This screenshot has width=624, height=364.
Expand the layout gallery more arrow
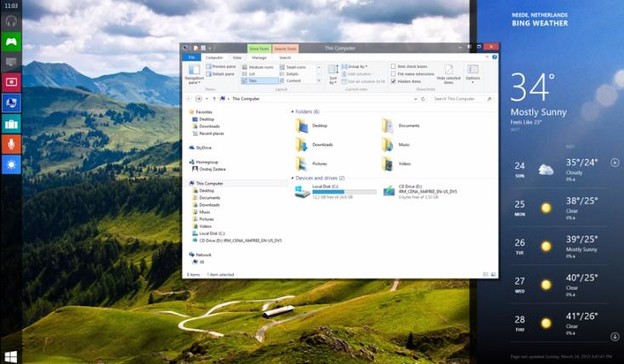click(x=319, y=81)
